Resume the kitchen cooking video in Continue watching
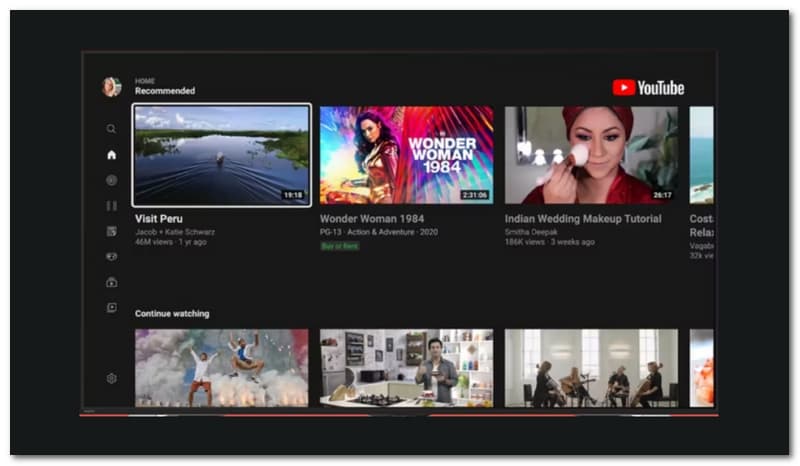800x466 pixels. pyautogui.click(x=406, y=367)
